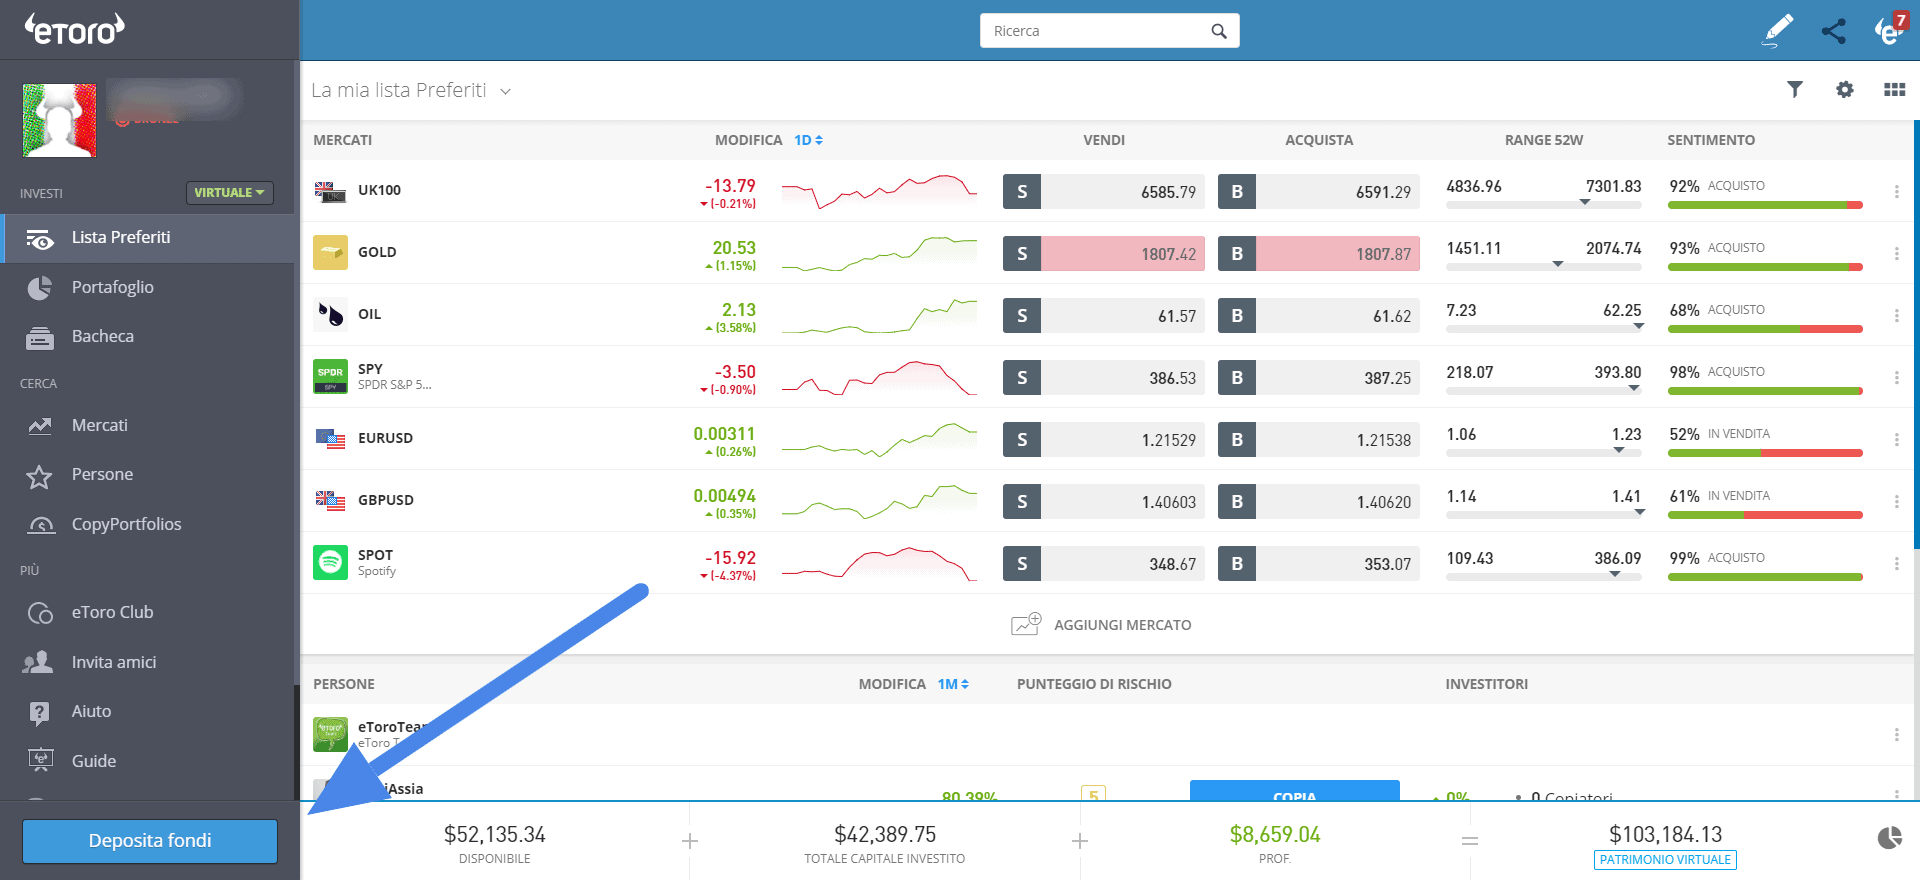Click Buy button for SPOT at 353.07

[1319, 563]
